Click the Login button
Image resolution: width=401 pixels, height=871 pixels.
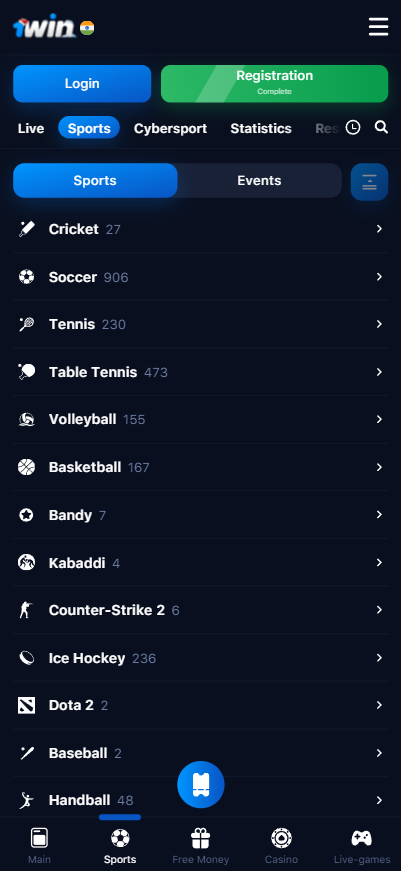pos(82,84)
